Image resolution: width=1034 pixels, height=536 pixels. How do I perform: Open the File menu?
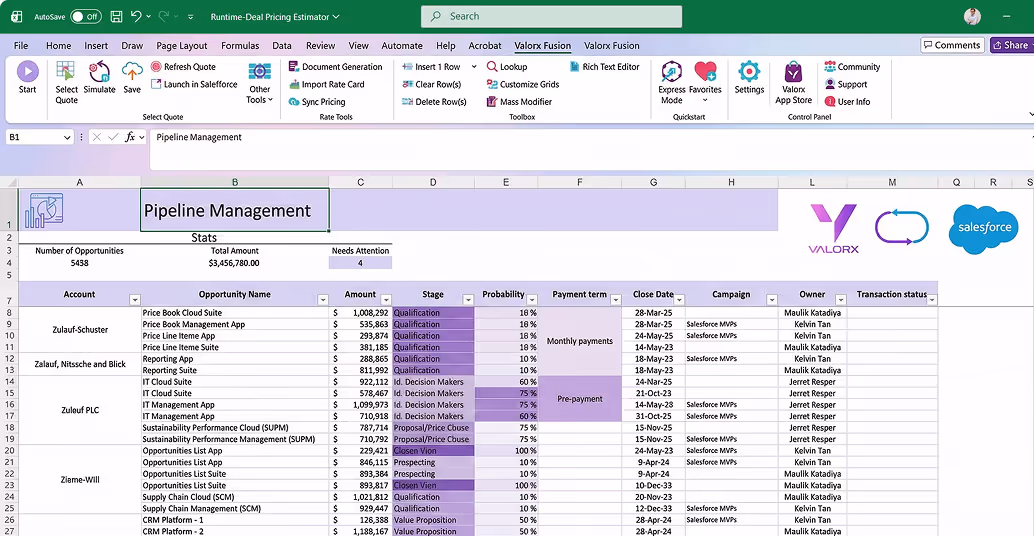pyautogui.click(x=21, y=45)
